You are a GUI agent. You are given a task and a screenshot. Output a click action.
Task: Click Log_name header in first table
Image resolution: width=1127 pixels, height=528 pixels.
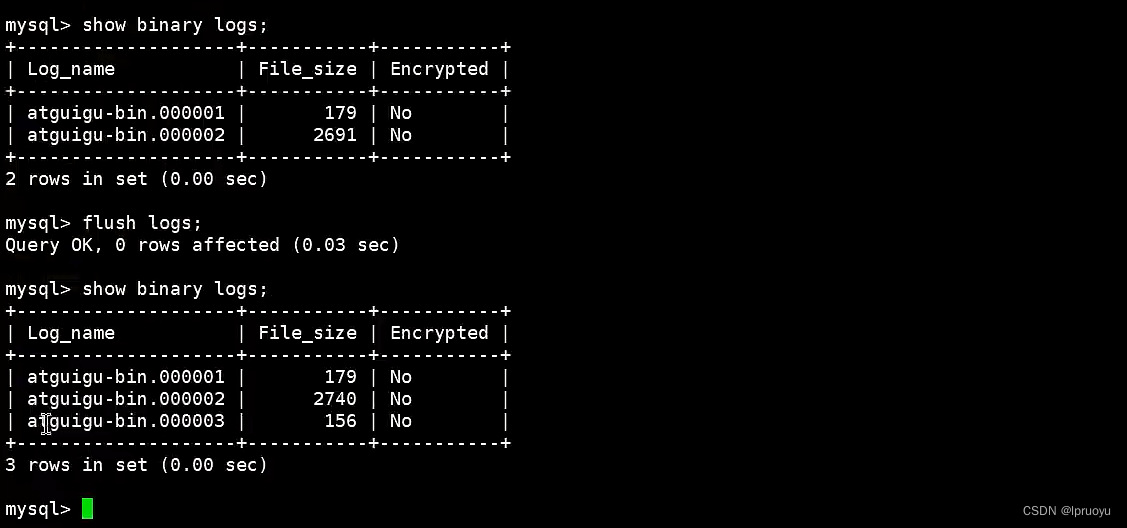click(x=71, y=70)
